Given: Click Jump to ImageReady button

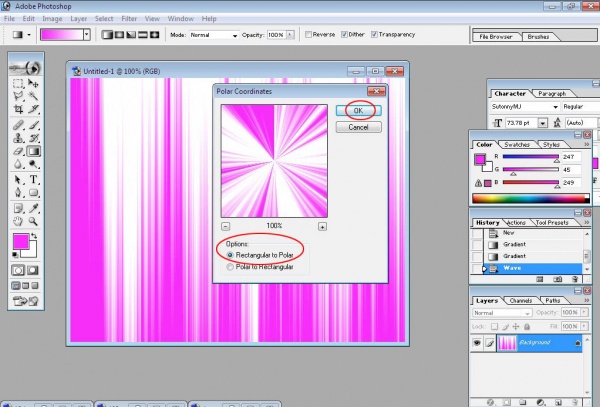Looking at the screenshot, I should tap(26, 301).
